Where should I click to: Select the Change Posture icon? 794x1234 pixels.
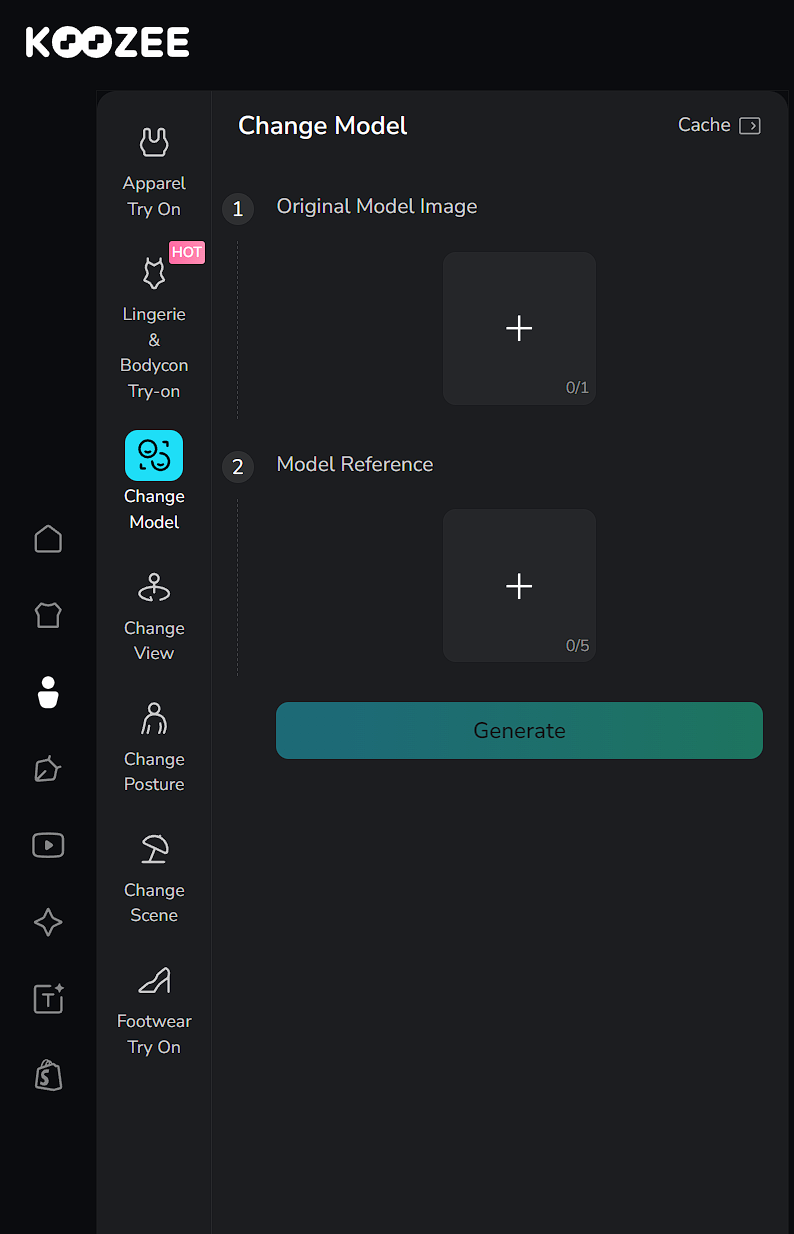pyautogui.click(x=154, y=718)
